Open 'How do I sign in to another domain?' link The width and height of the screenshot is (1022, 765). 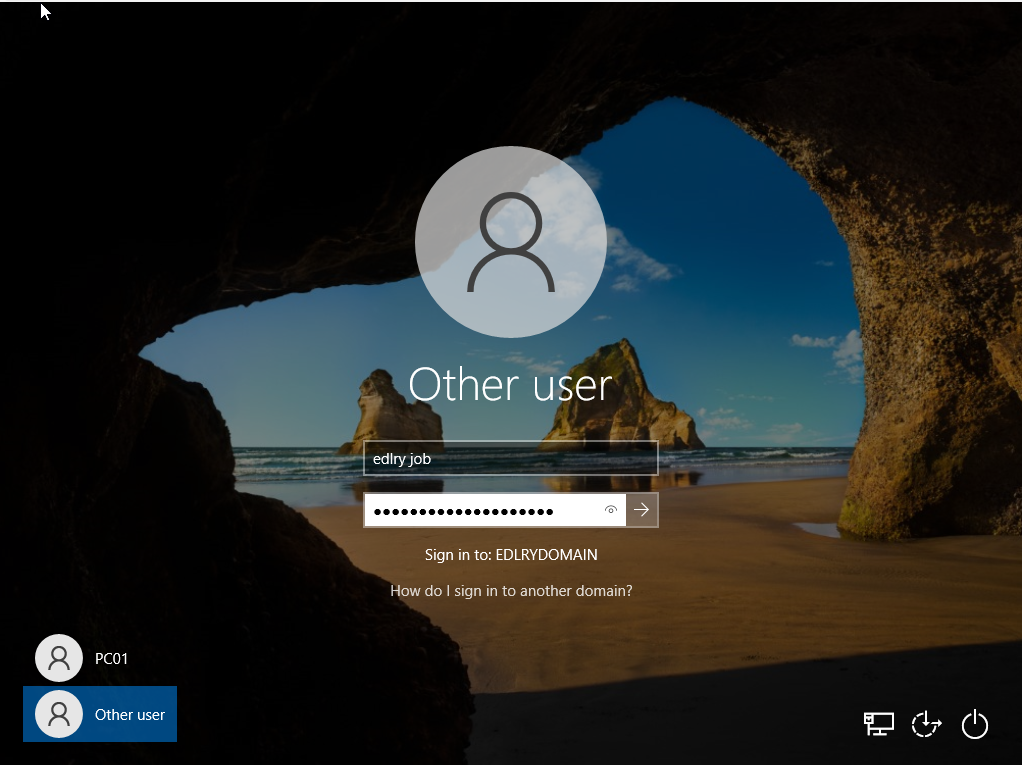tap(511, 591)
